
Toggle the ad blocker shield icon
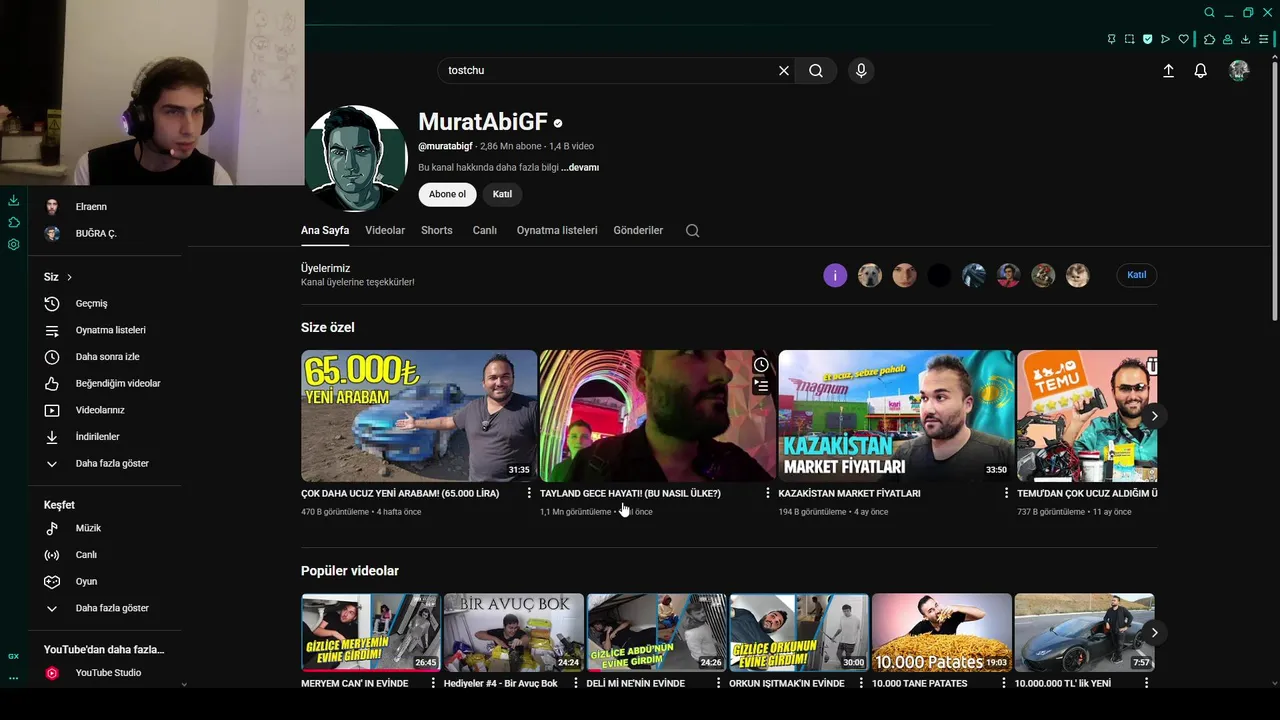pyautogui.click(x=1147, y=39)
